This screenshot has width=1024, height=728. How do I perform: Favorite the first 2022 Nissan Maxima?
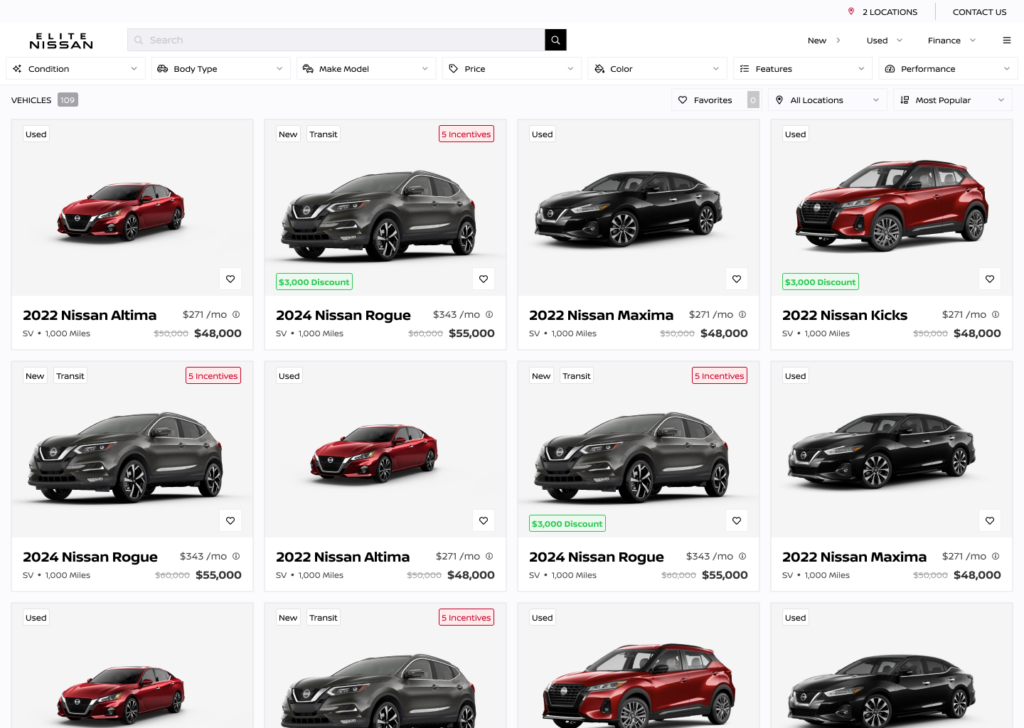click(737, 279)
